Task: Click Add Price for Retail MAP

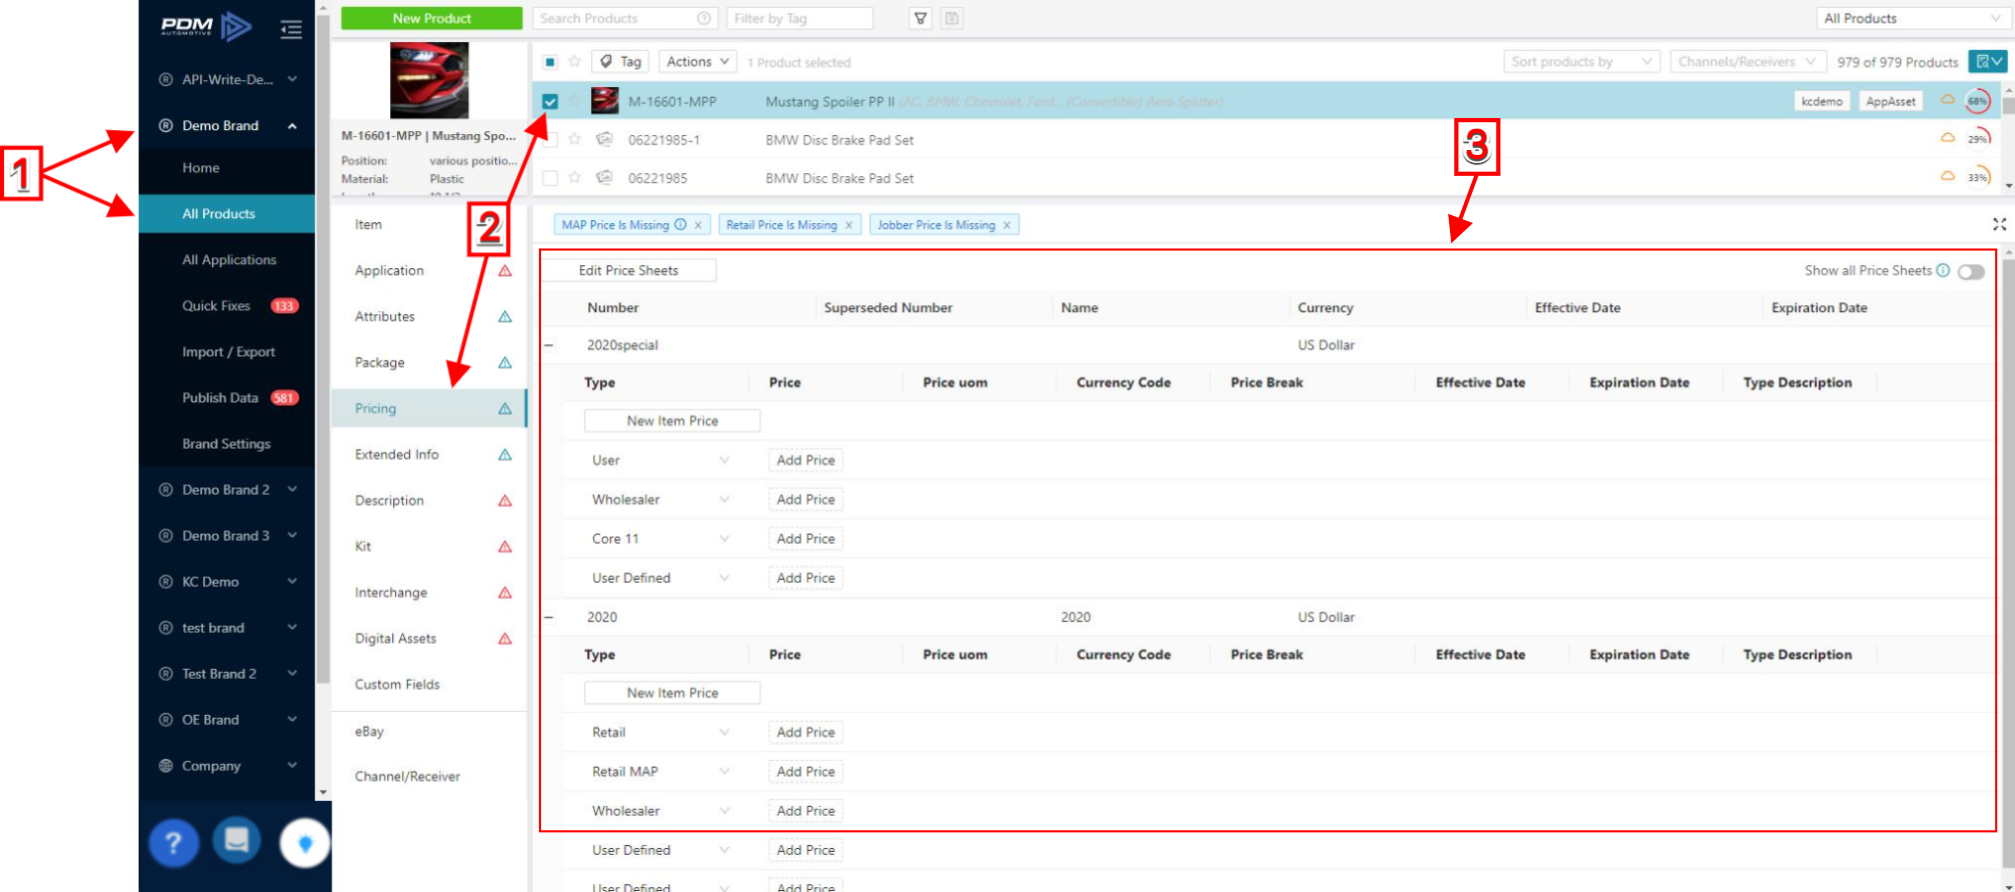Action: 806,771
